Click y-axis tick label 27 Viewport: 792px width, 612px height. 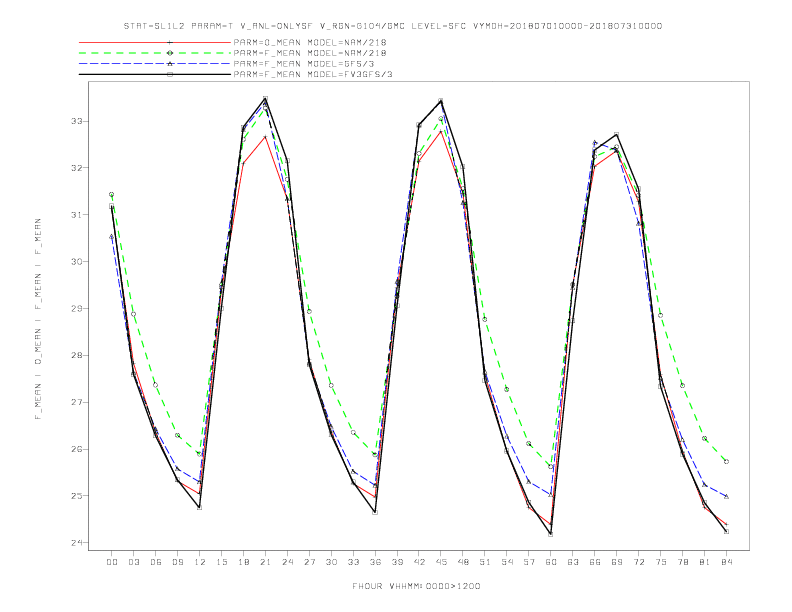tap(77, 402)
